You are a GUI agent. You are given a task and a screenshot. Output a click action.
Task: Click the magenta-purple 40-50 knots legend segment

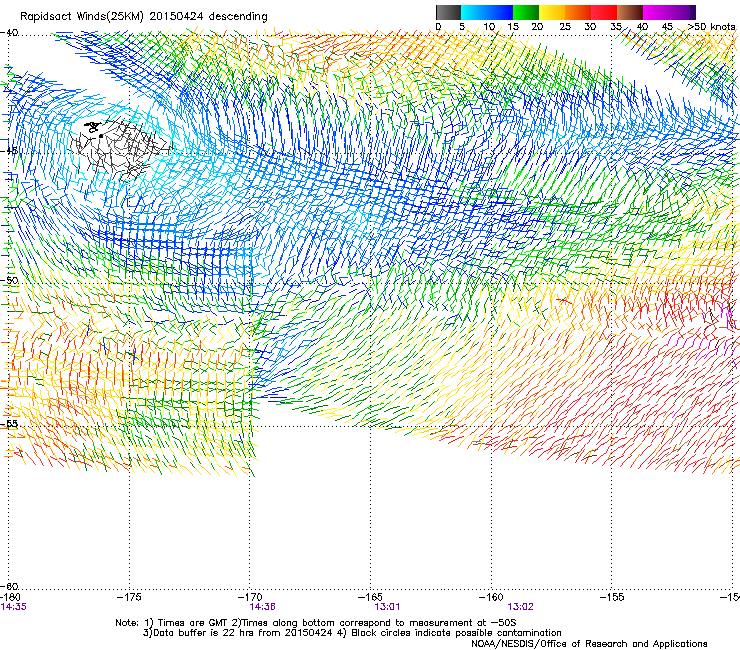669,12
